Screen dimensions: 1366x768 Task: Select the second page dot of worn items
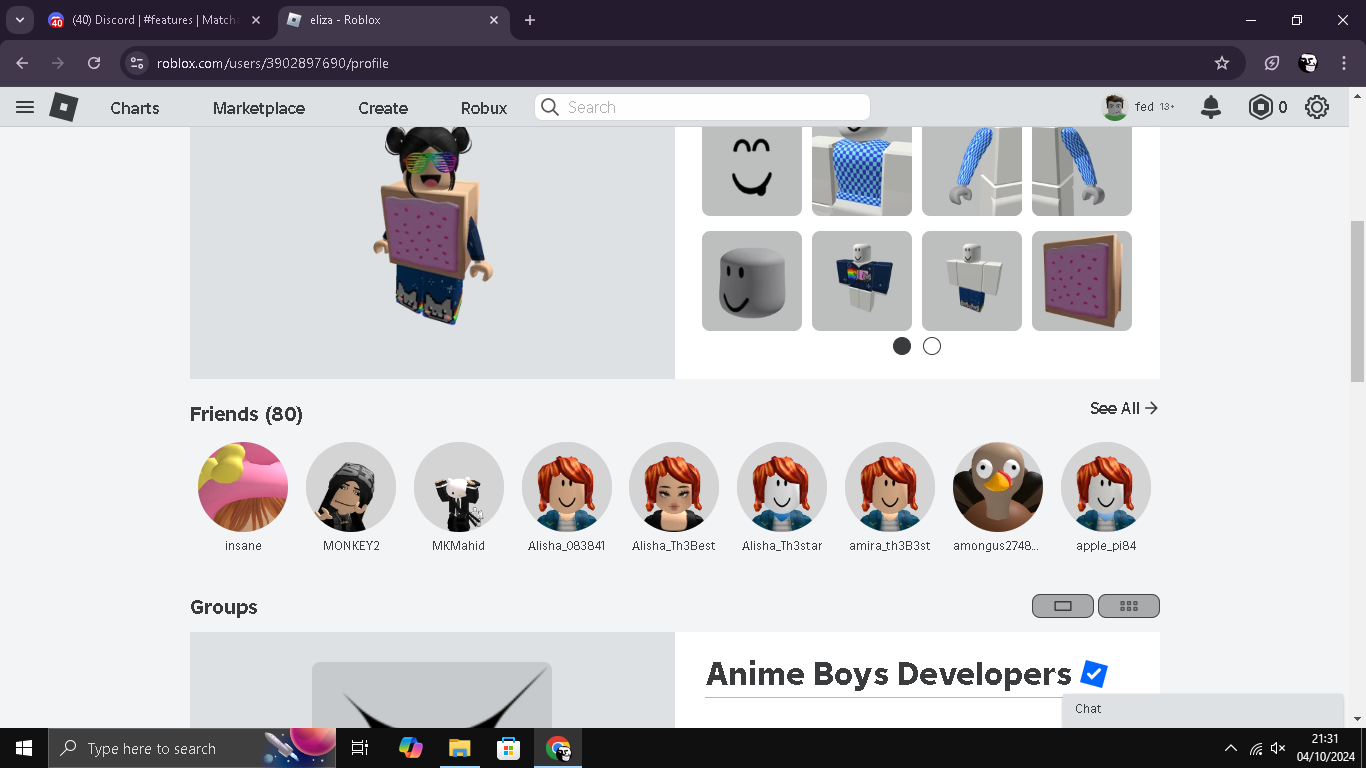(932, 346)
